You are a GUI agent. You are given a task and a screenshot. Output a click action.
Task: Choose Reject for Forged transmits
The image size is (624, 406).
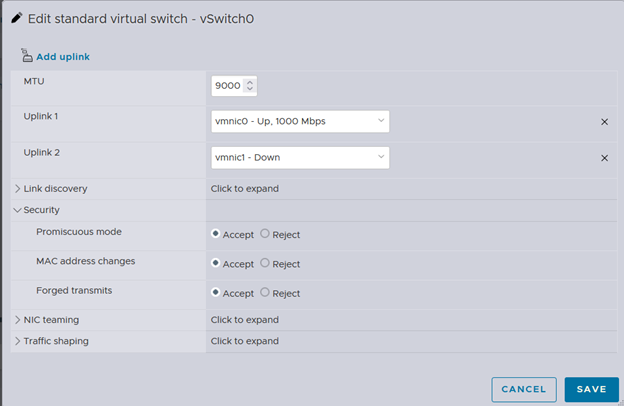click(265, 293)
